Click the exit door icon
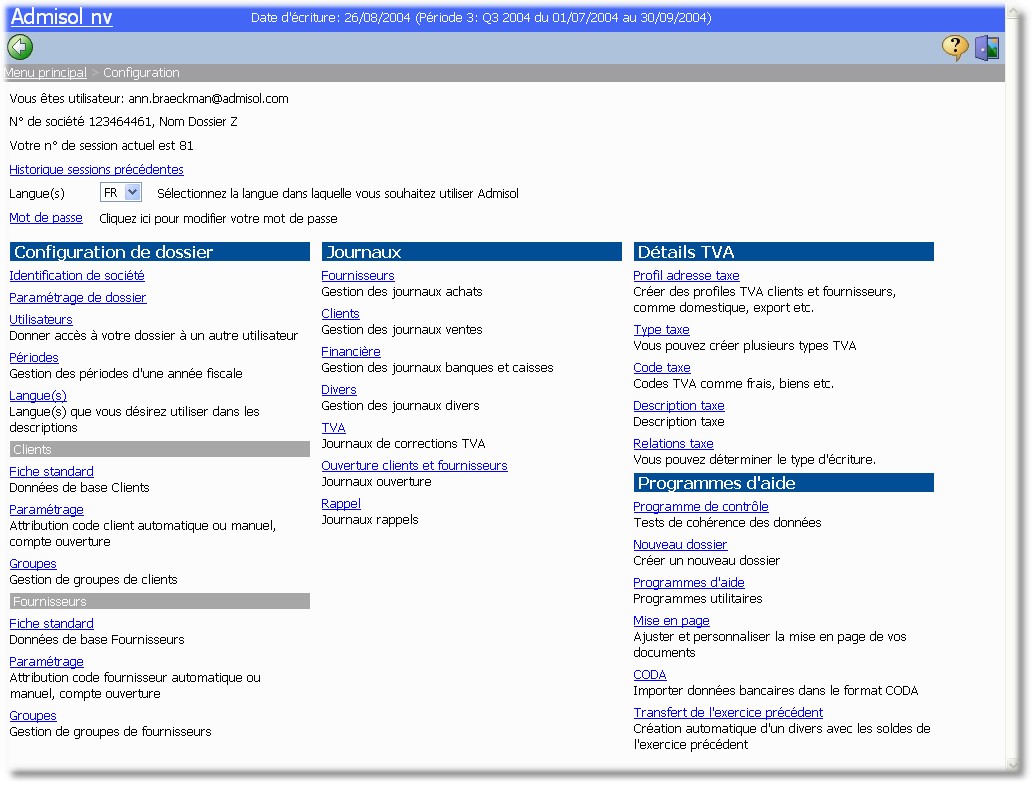This screenshot has width=1036, height=788. click(x=987, y=48)
